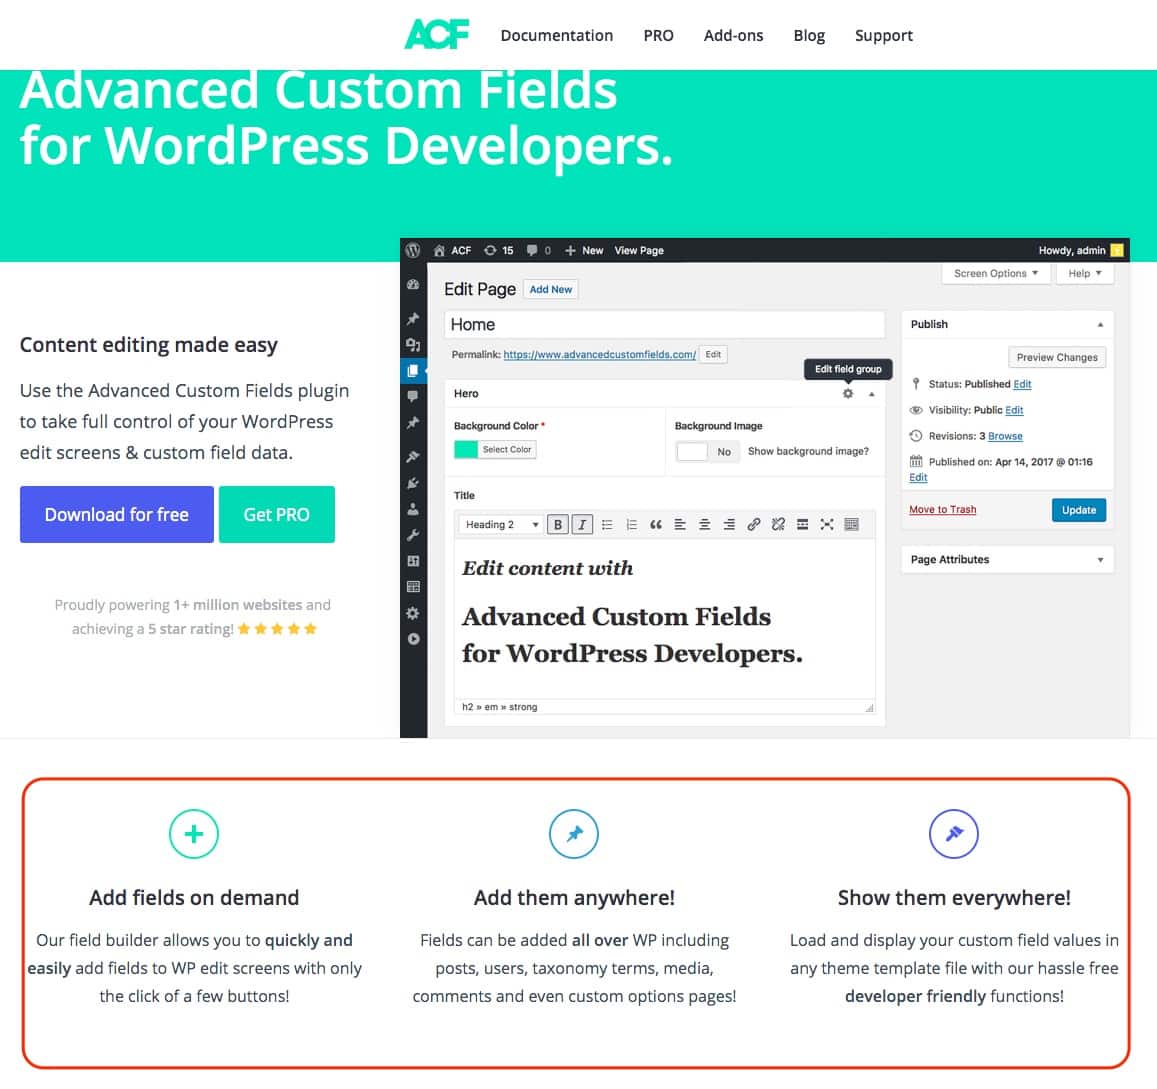Screen dimensions: 1157x1089
Task: Align text center in editor toolbar
Action: [705, 525]
